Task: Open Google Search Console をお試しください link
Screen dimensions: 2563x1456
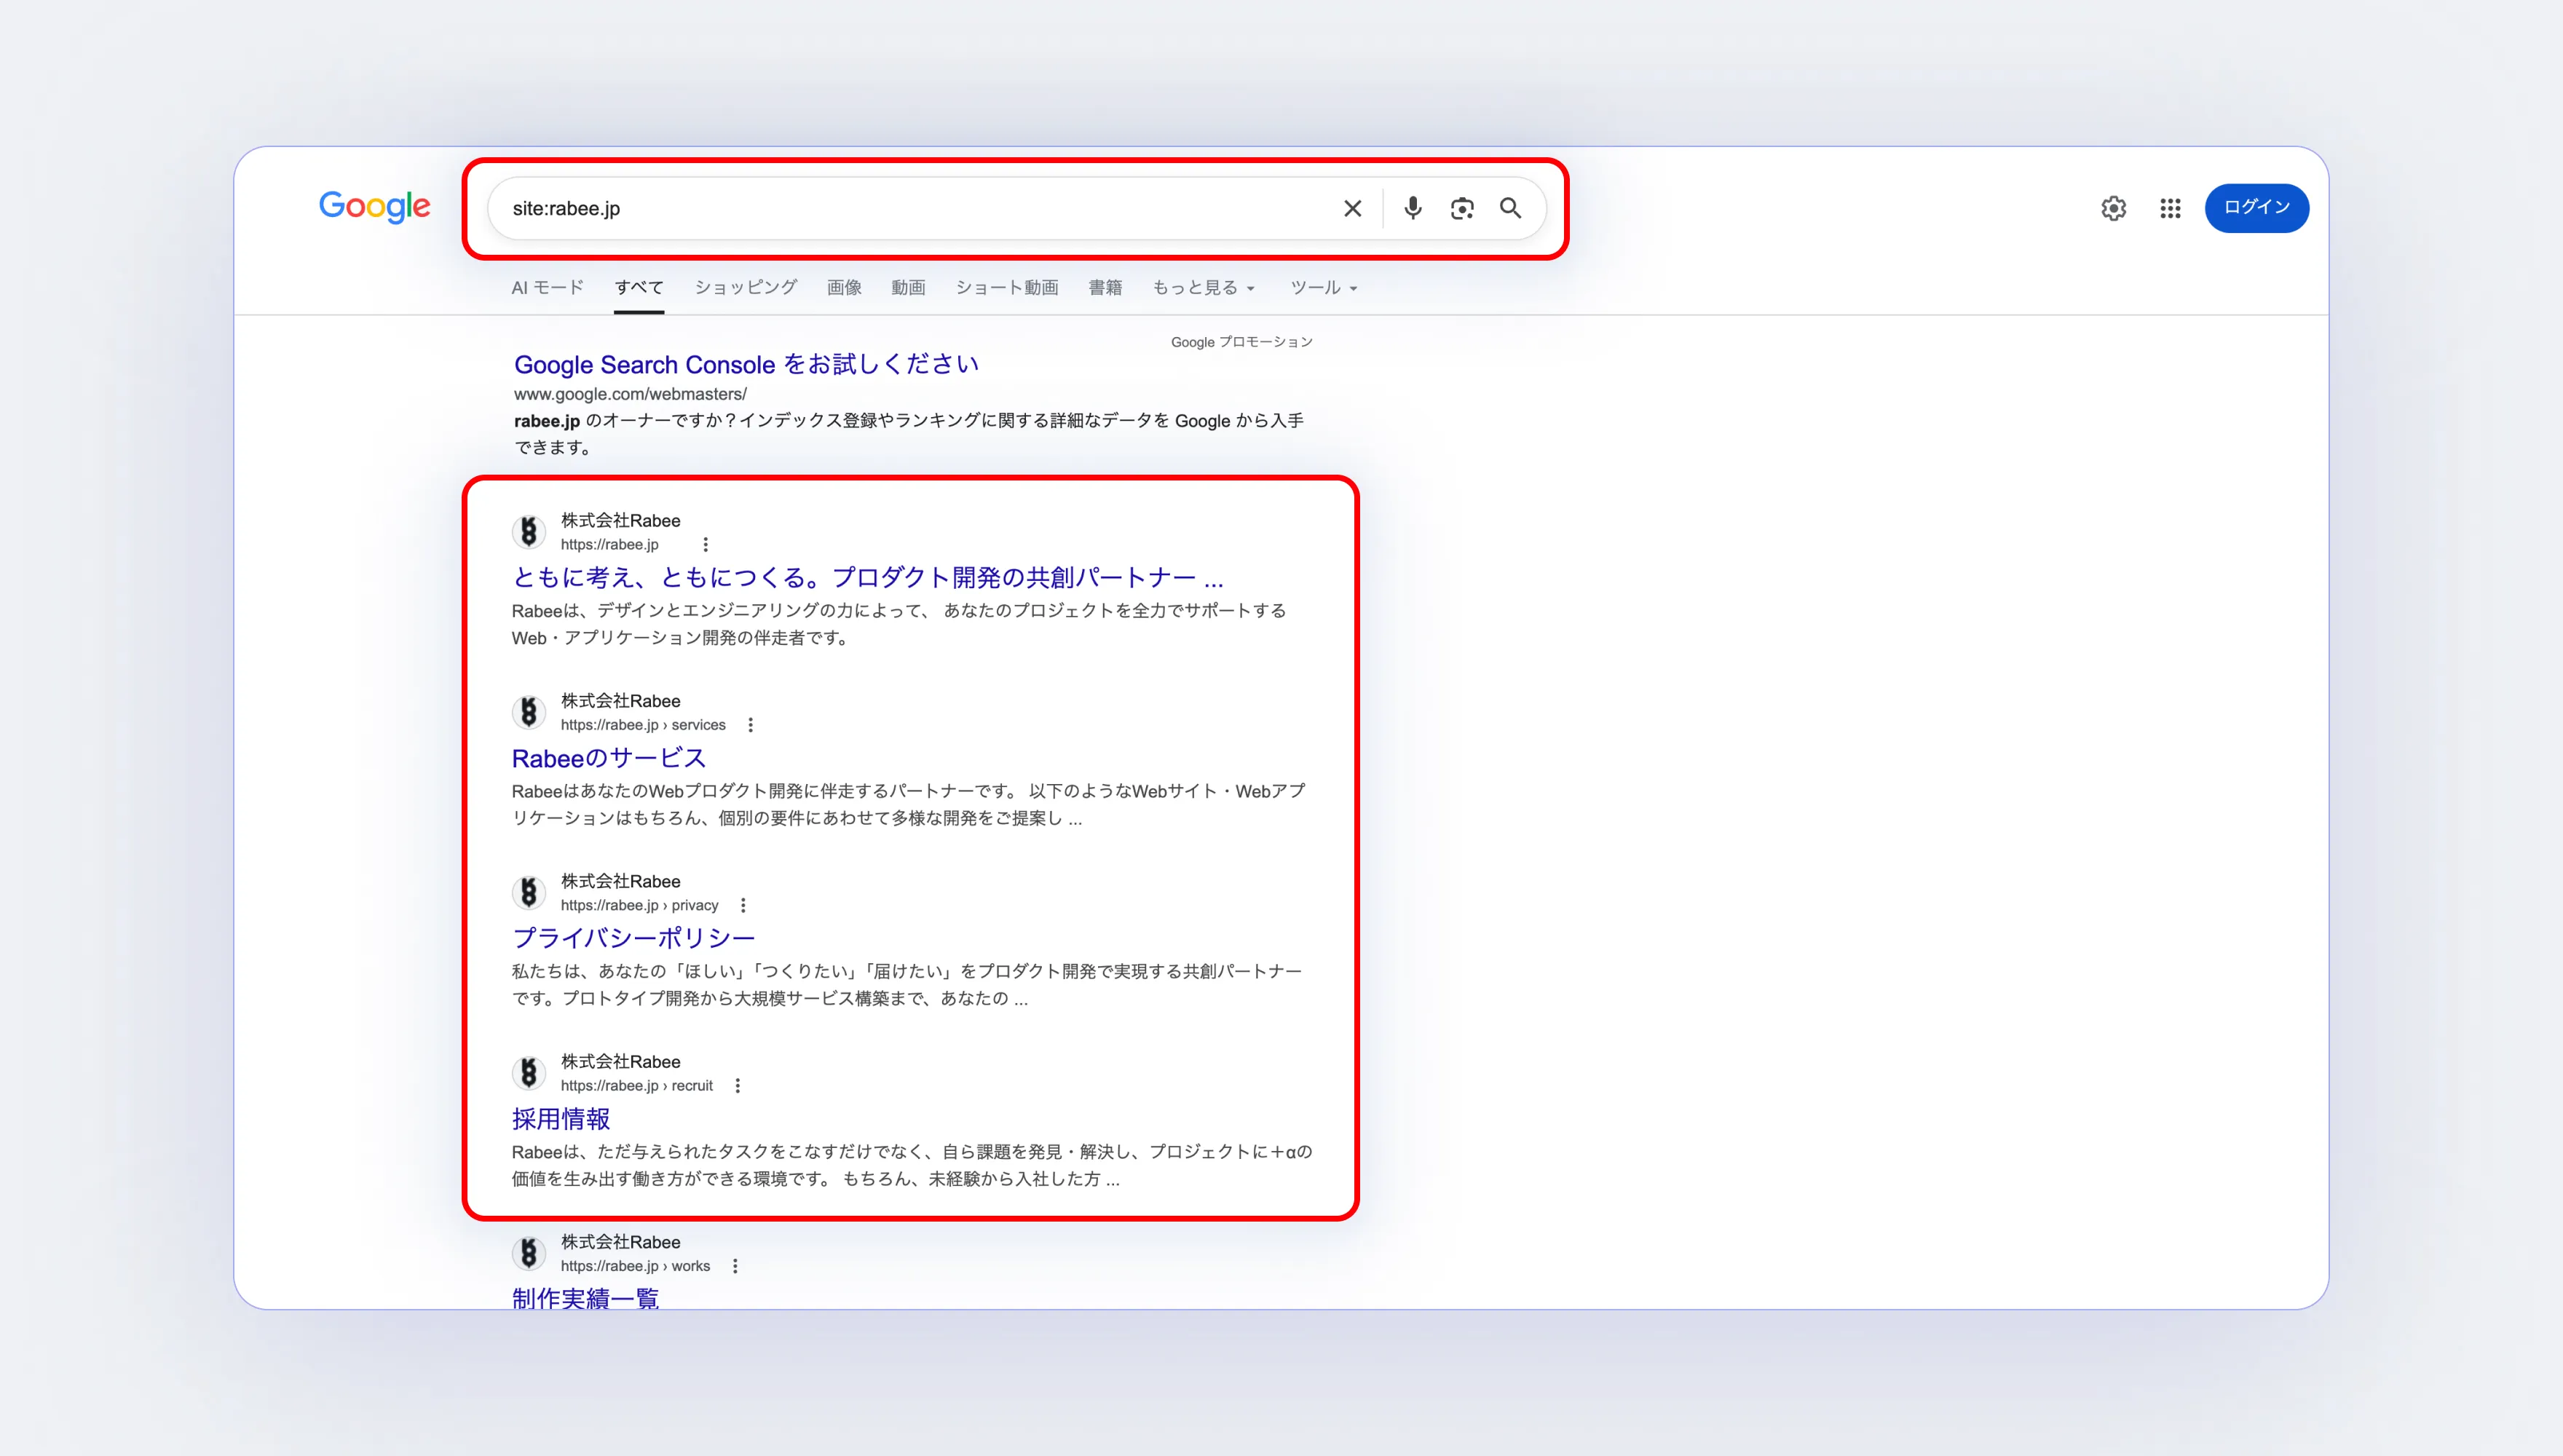Action: tap(746, 364)
